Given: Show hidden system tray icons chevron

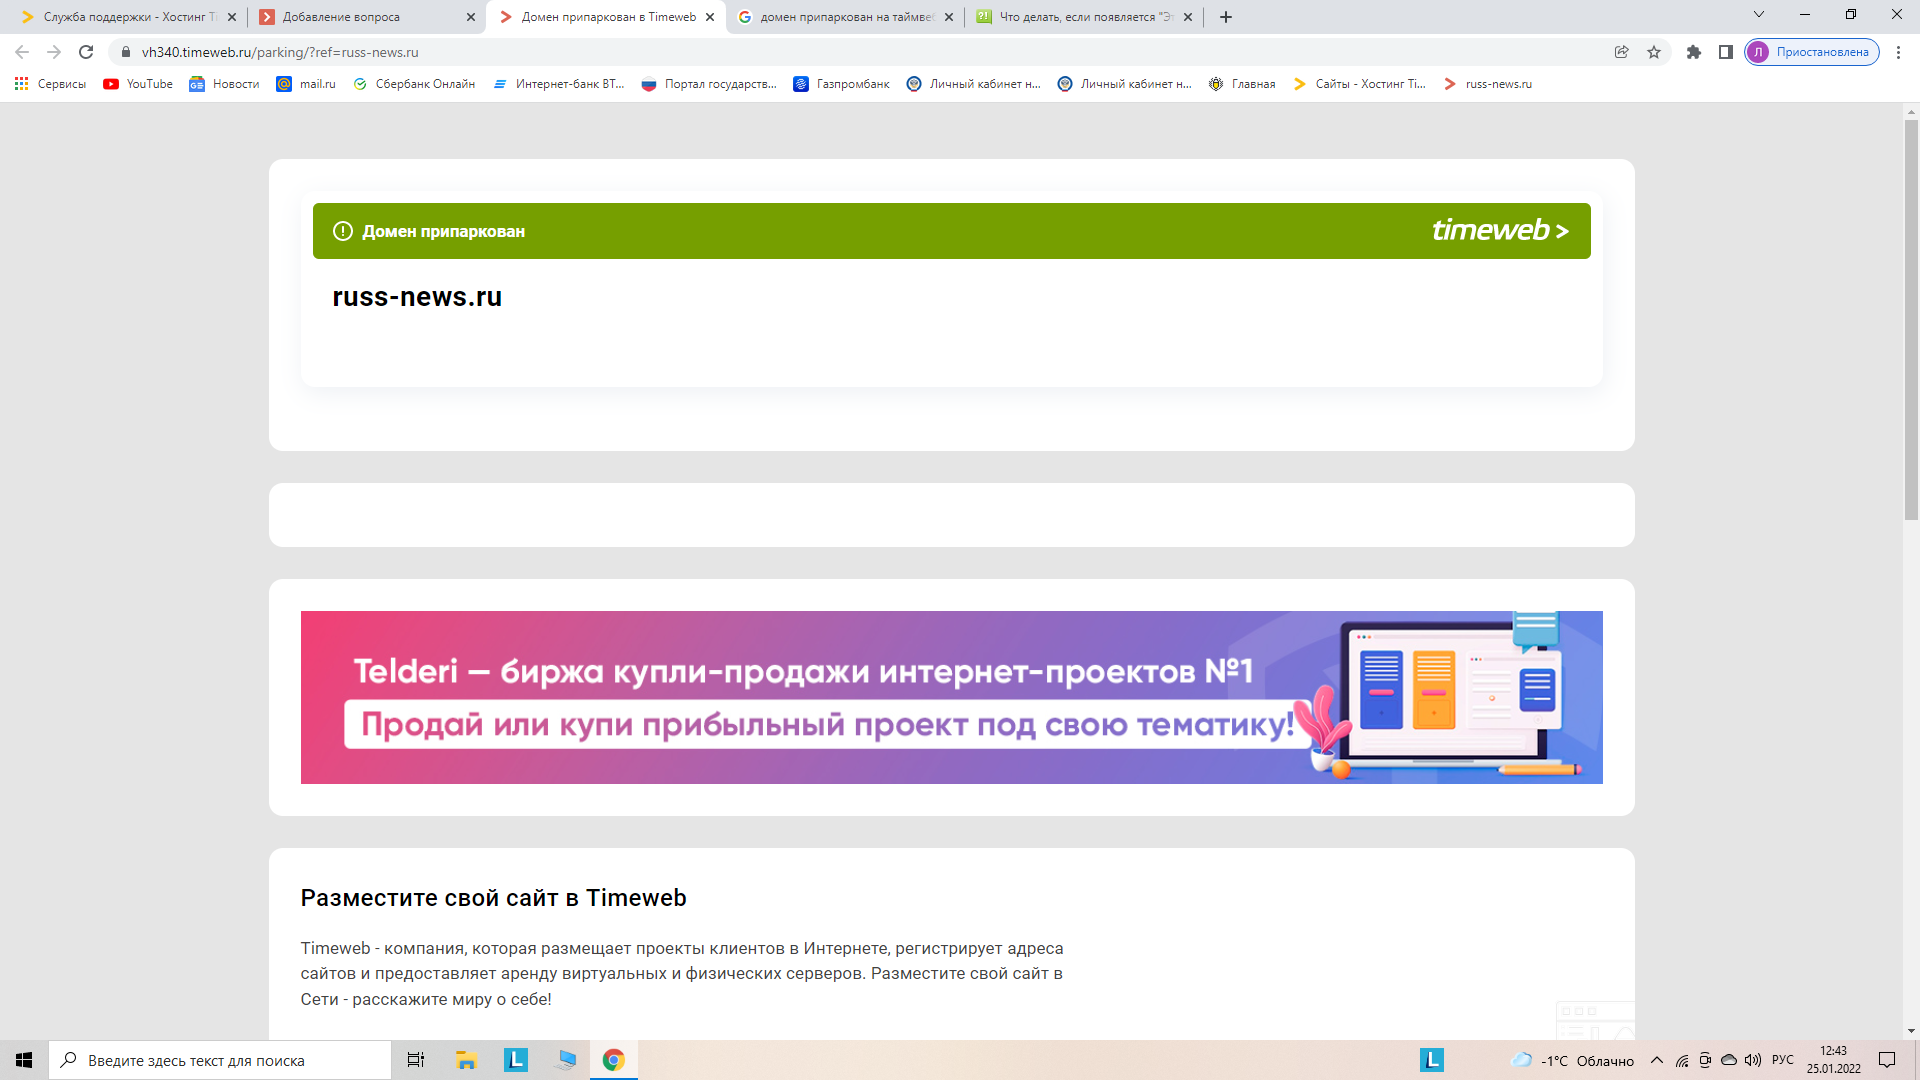Looking at the screenshot, I should click(1657, 1060).
